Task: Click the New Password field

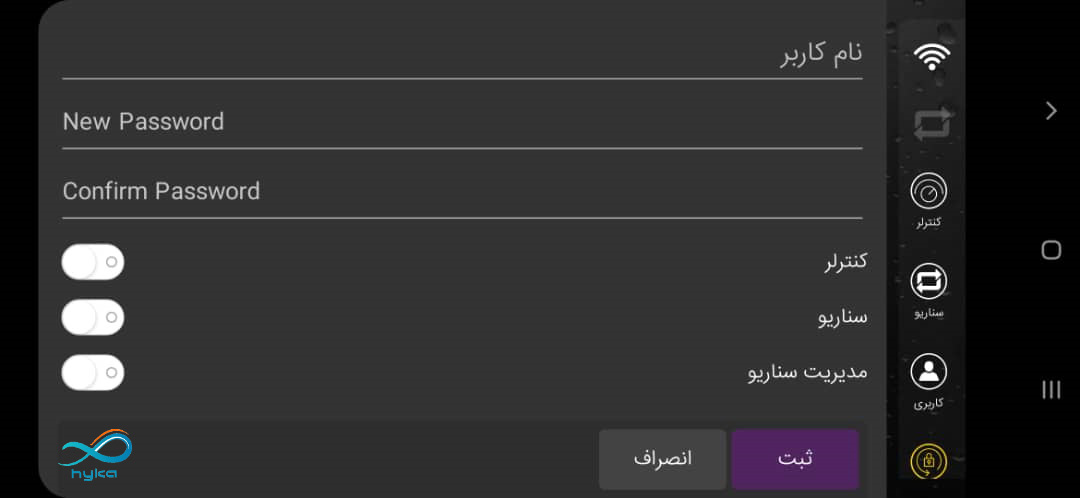Action: [462, 122]
